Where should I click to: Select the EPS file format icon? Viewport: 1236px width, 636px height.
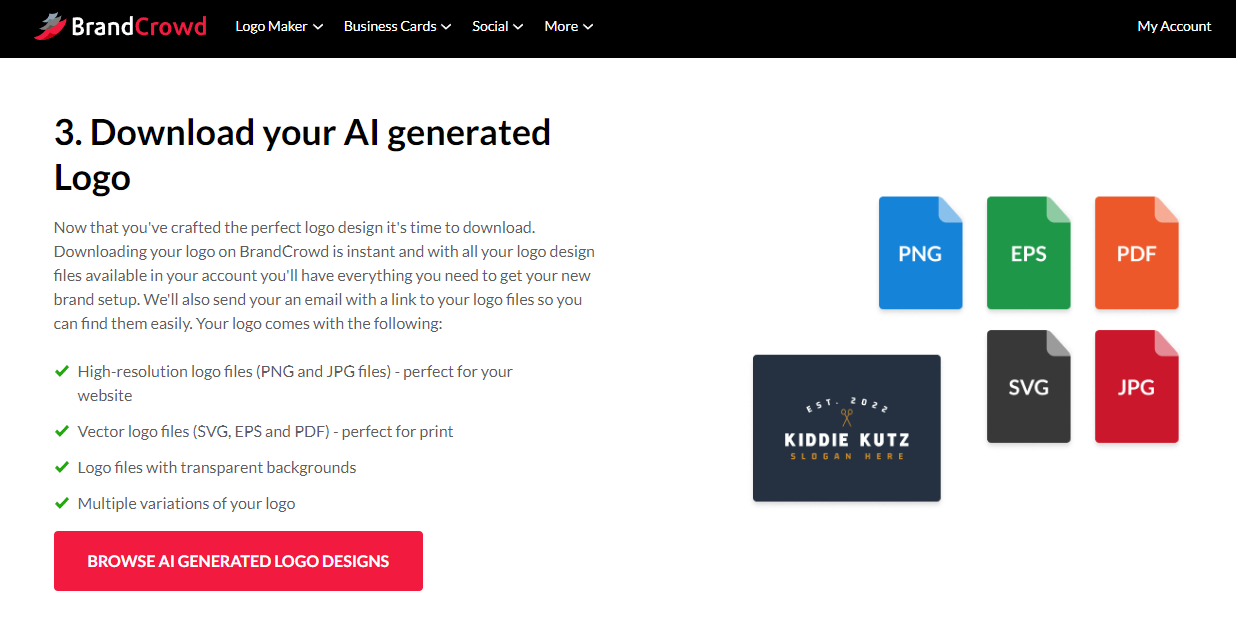click(1028, 252)
